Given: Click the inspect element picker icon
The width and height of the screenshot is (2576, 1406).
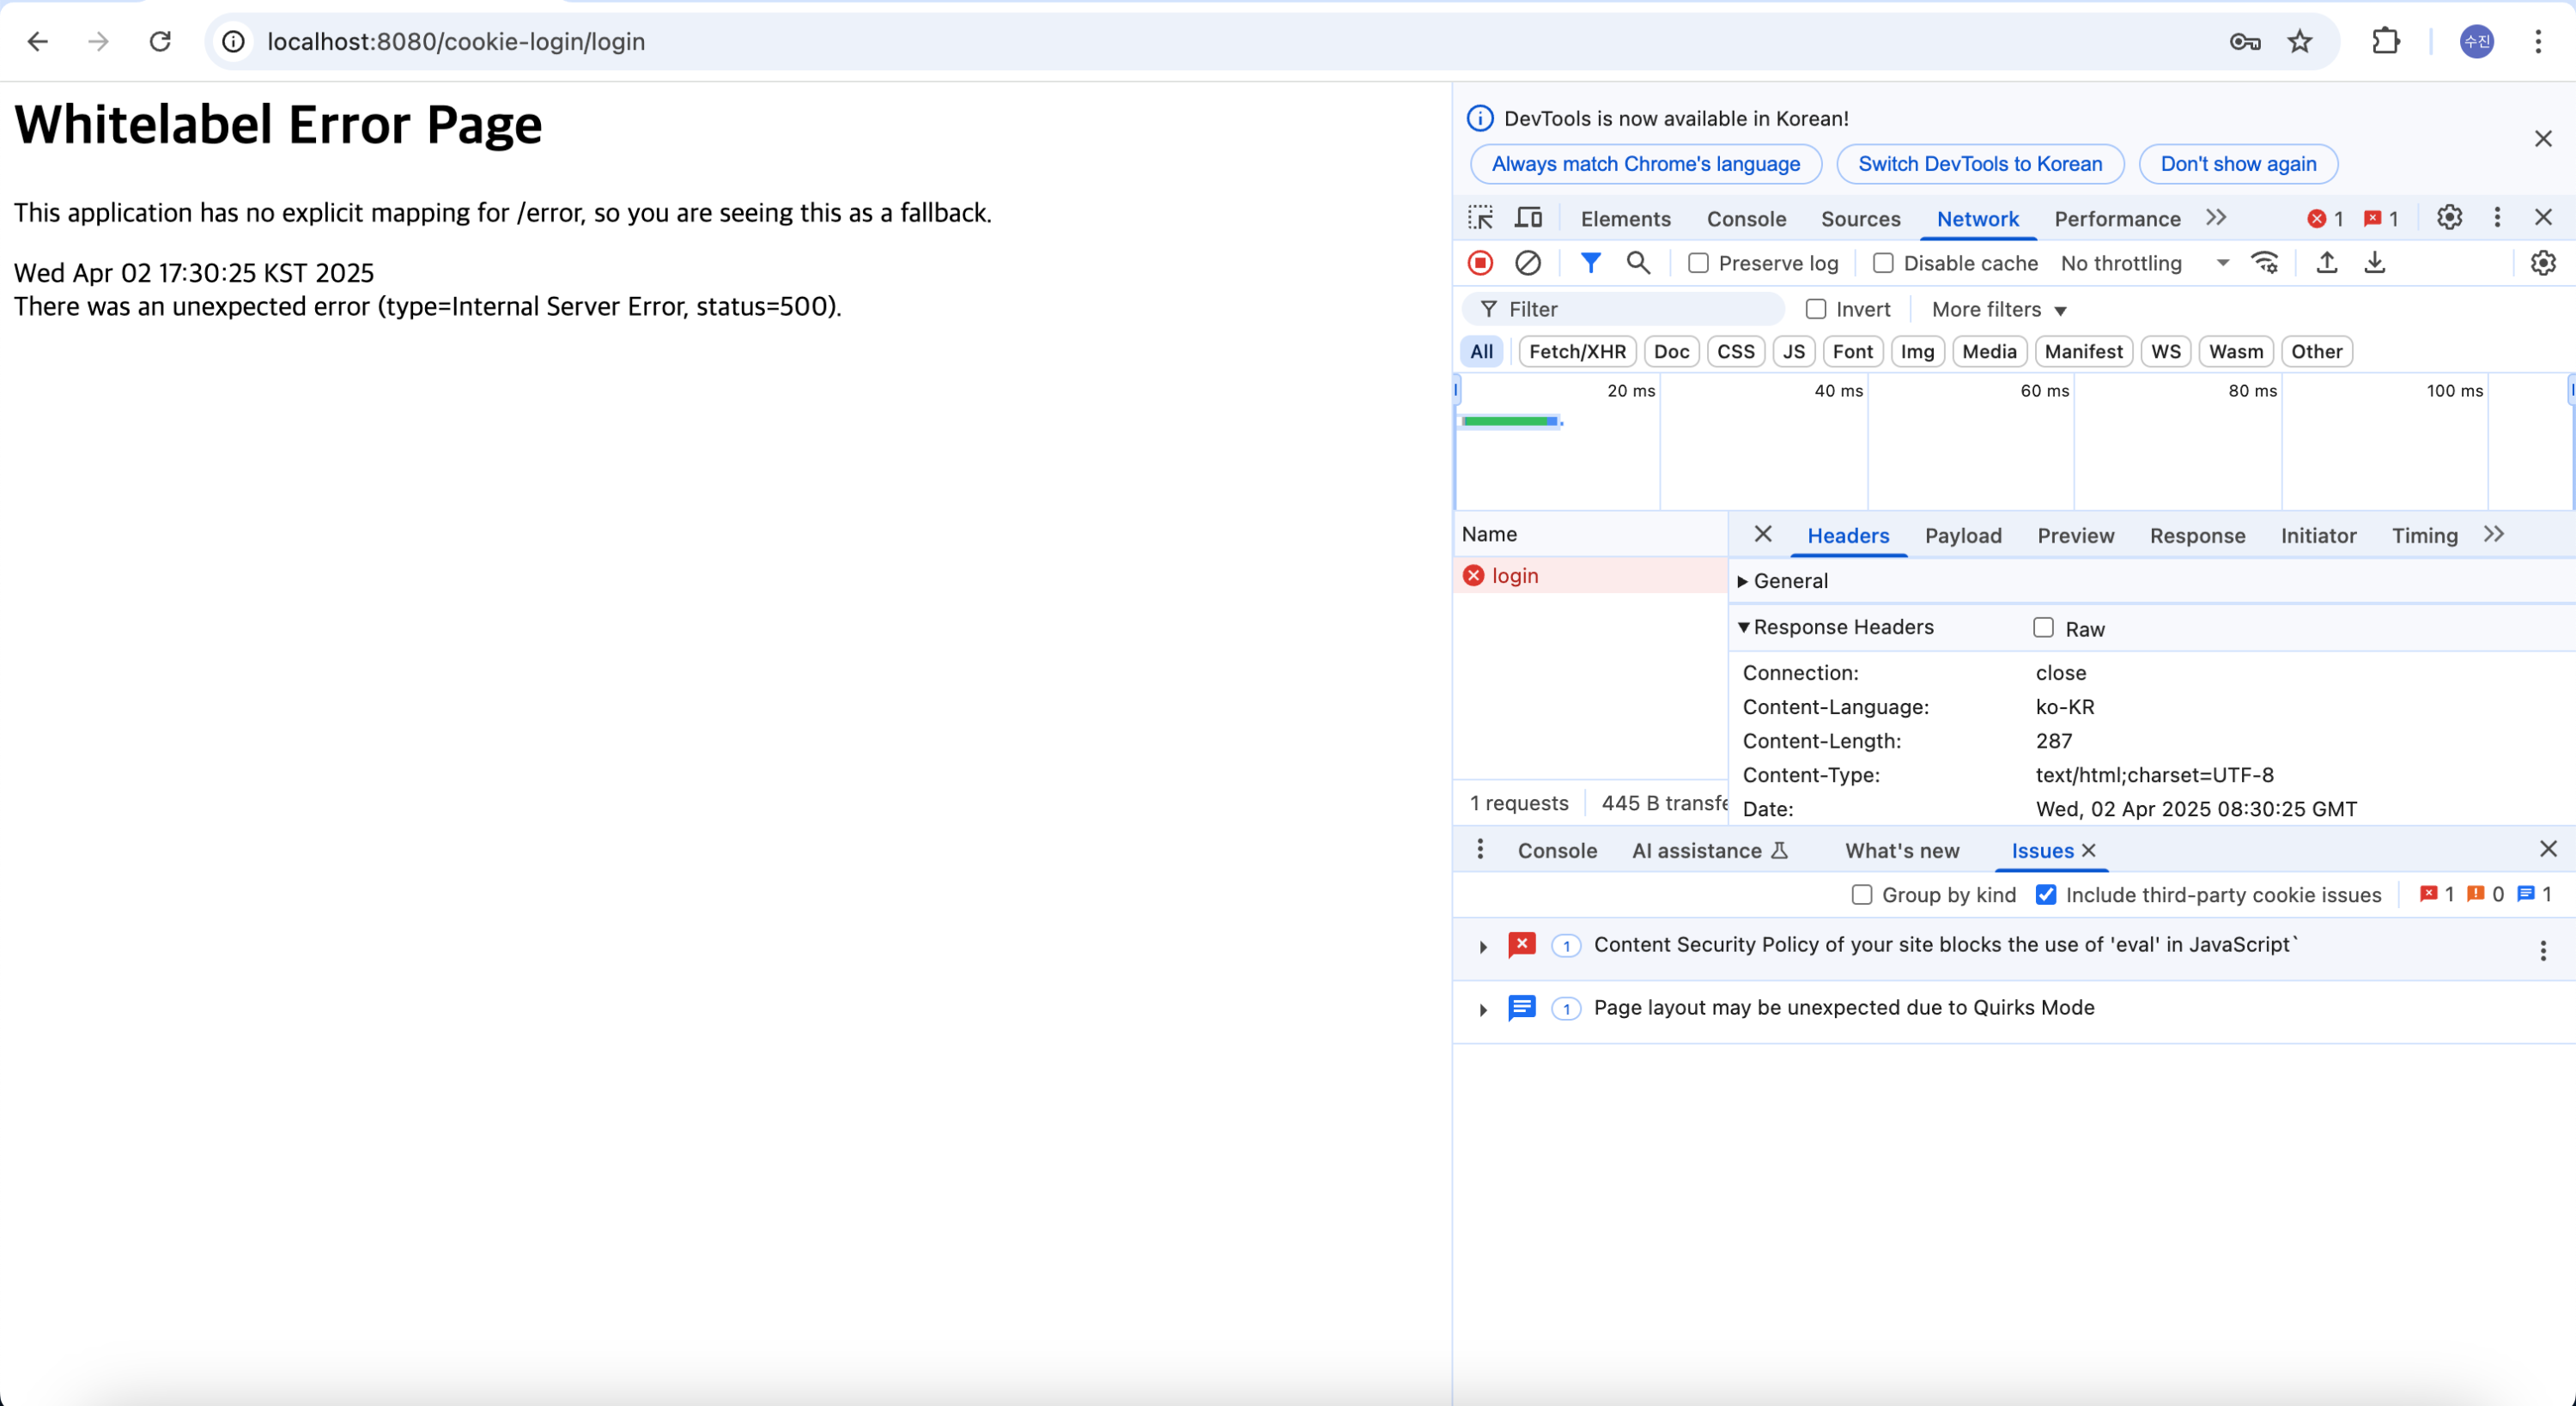Looking at the screenshot, I should pos(1480,218).
